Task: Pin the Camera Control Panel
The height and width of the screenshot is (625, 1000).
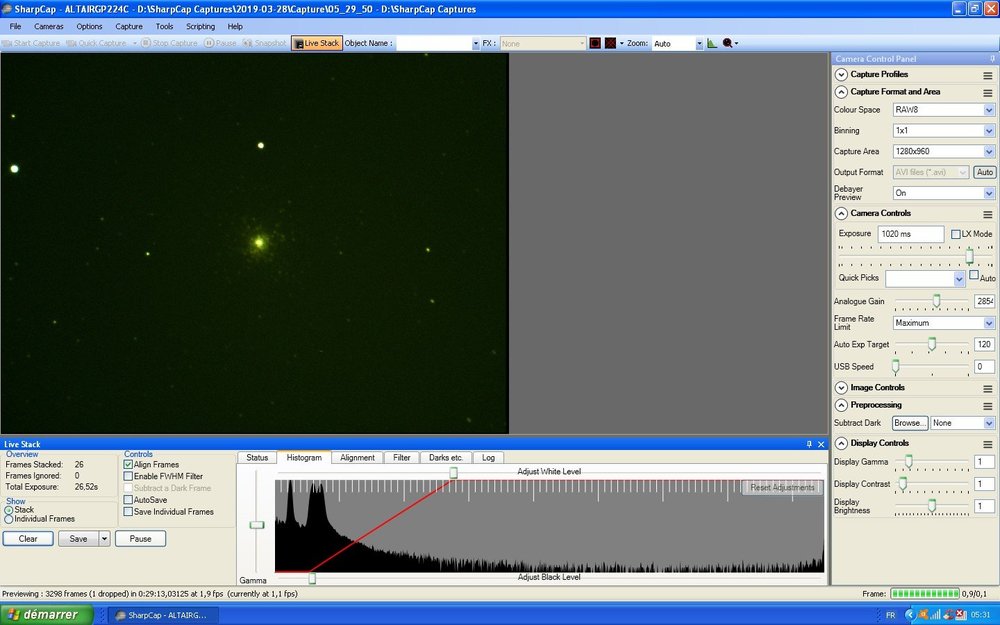Action: click(x=992, y=59)
